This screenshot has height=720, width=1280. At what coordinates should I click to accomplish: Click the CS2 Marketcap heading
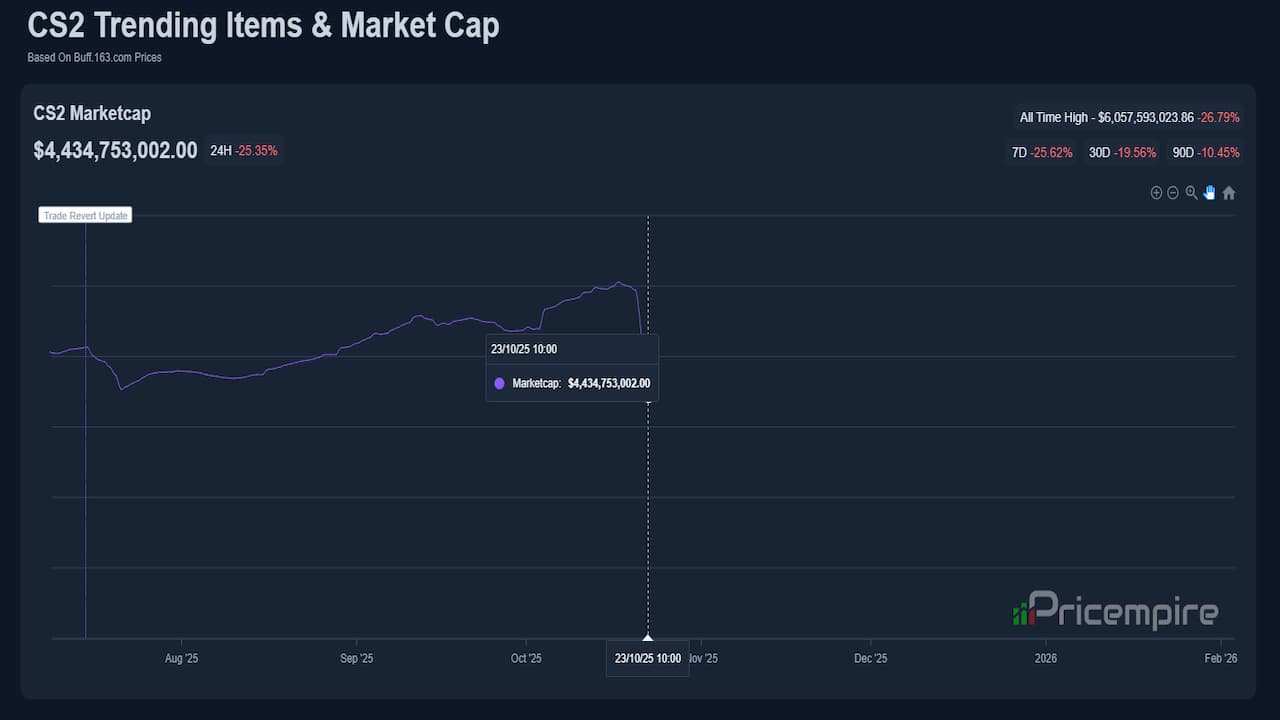[92, 113]
